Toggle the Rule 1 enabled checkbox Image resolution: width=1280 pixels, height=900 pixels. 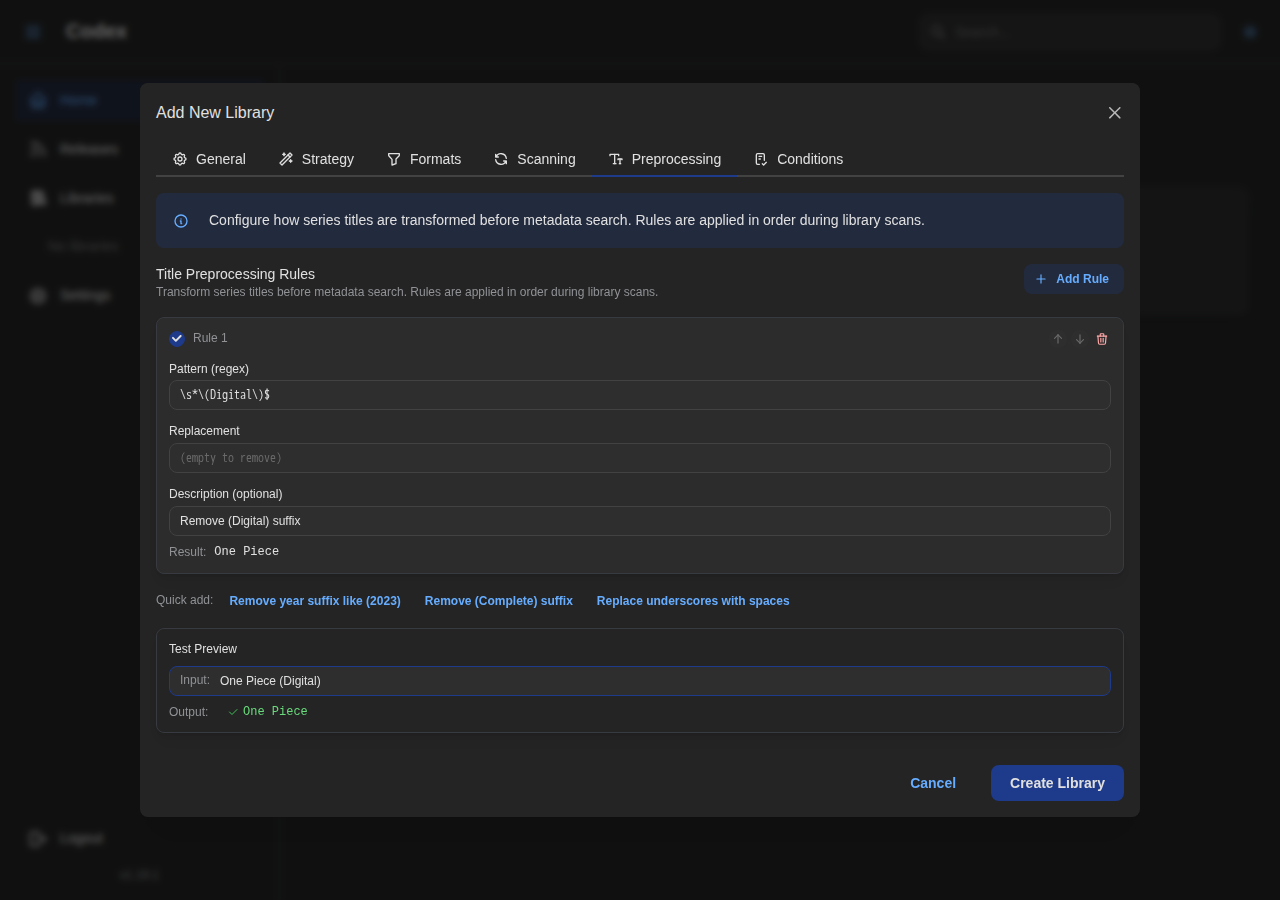[177, 339]
